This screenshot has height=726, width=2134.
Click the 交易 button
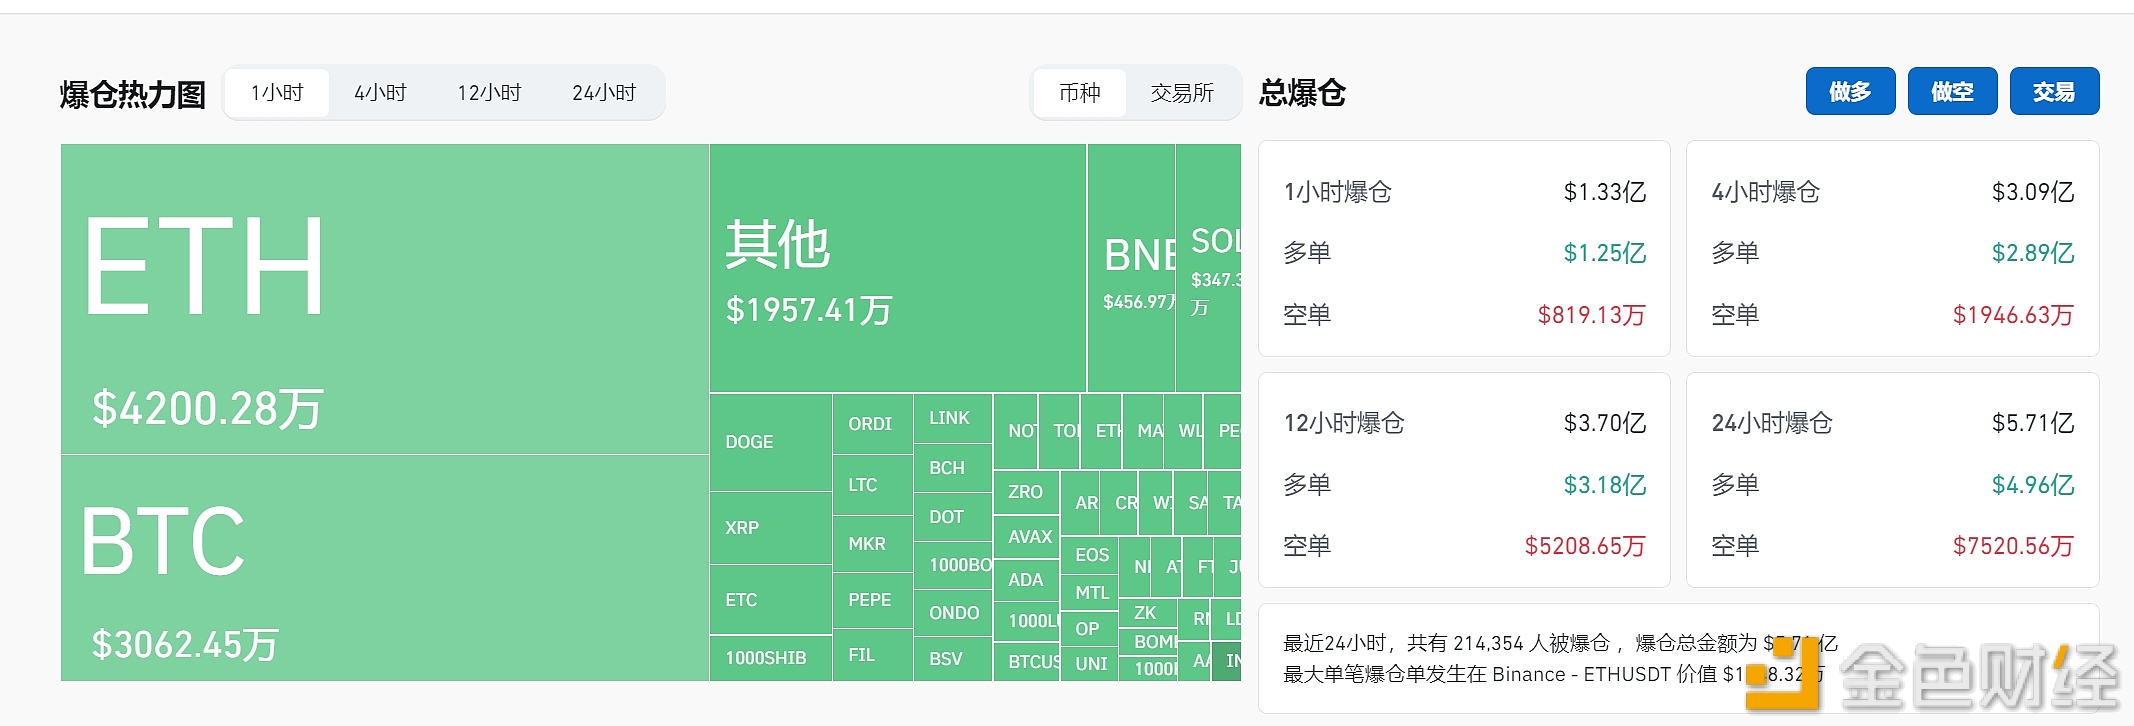pos(2054,92)
